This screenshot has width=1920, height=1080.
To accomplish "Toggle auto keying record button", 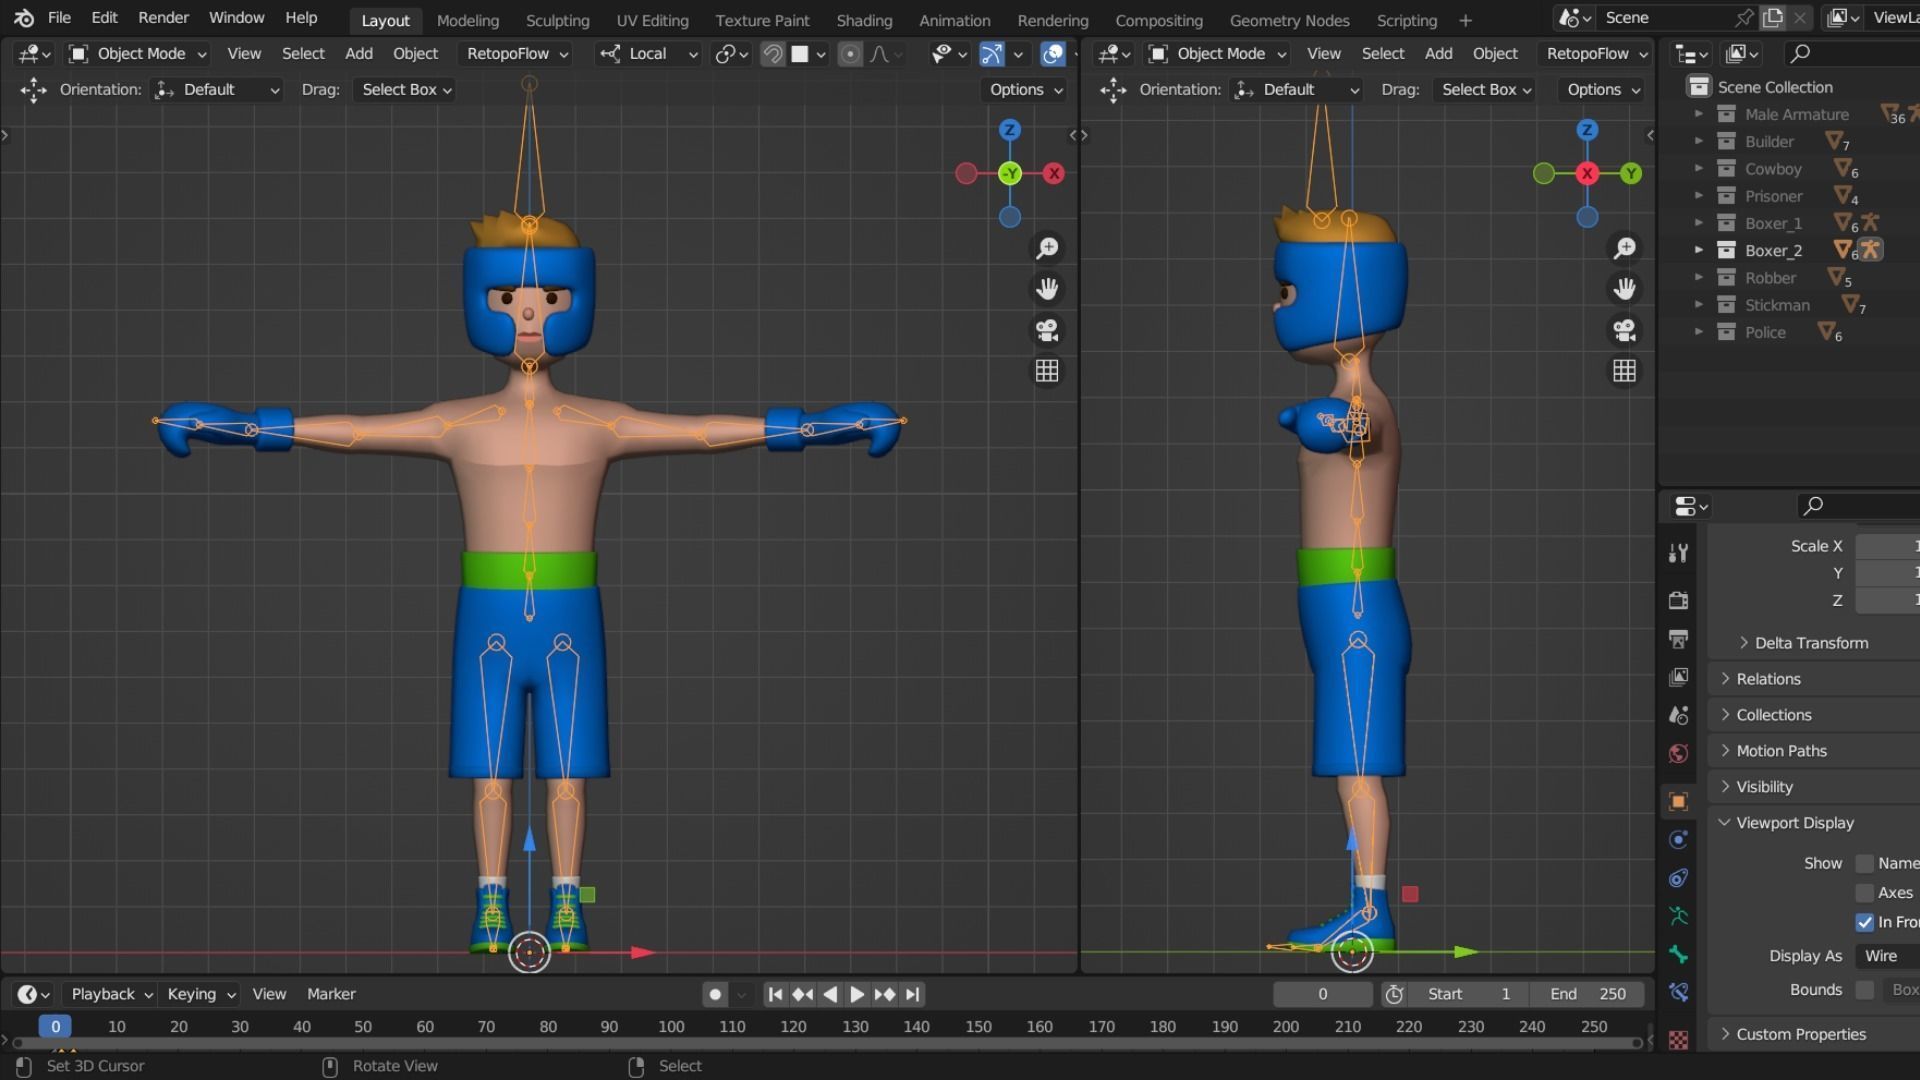I will 714,994.
